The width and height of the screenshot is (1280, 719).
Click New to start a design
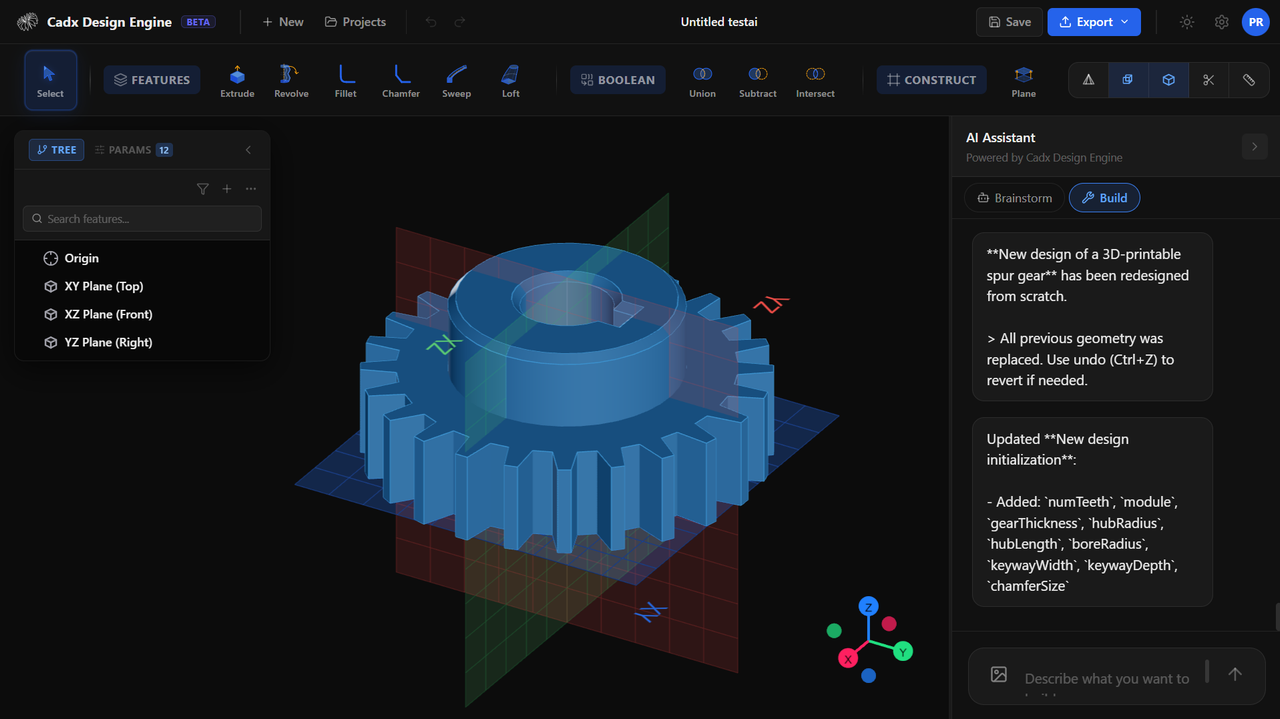(x=283, y=22)
